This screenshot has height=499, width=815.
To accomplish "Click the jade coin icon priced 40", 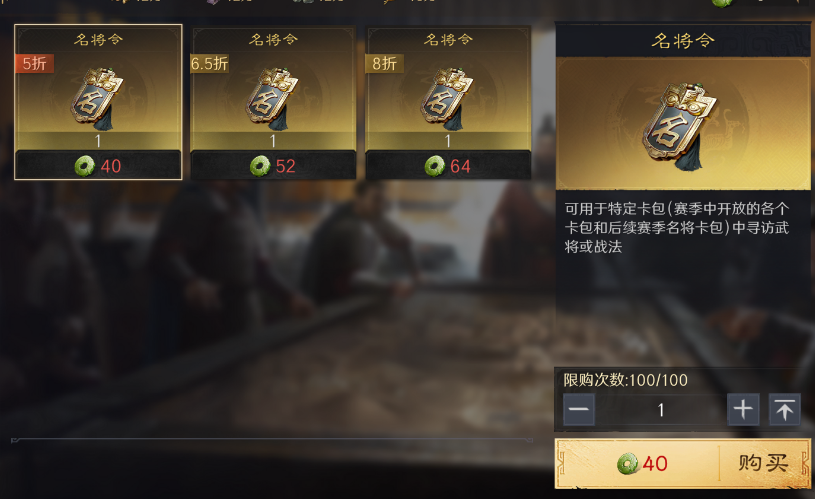I will coord(85,166).
